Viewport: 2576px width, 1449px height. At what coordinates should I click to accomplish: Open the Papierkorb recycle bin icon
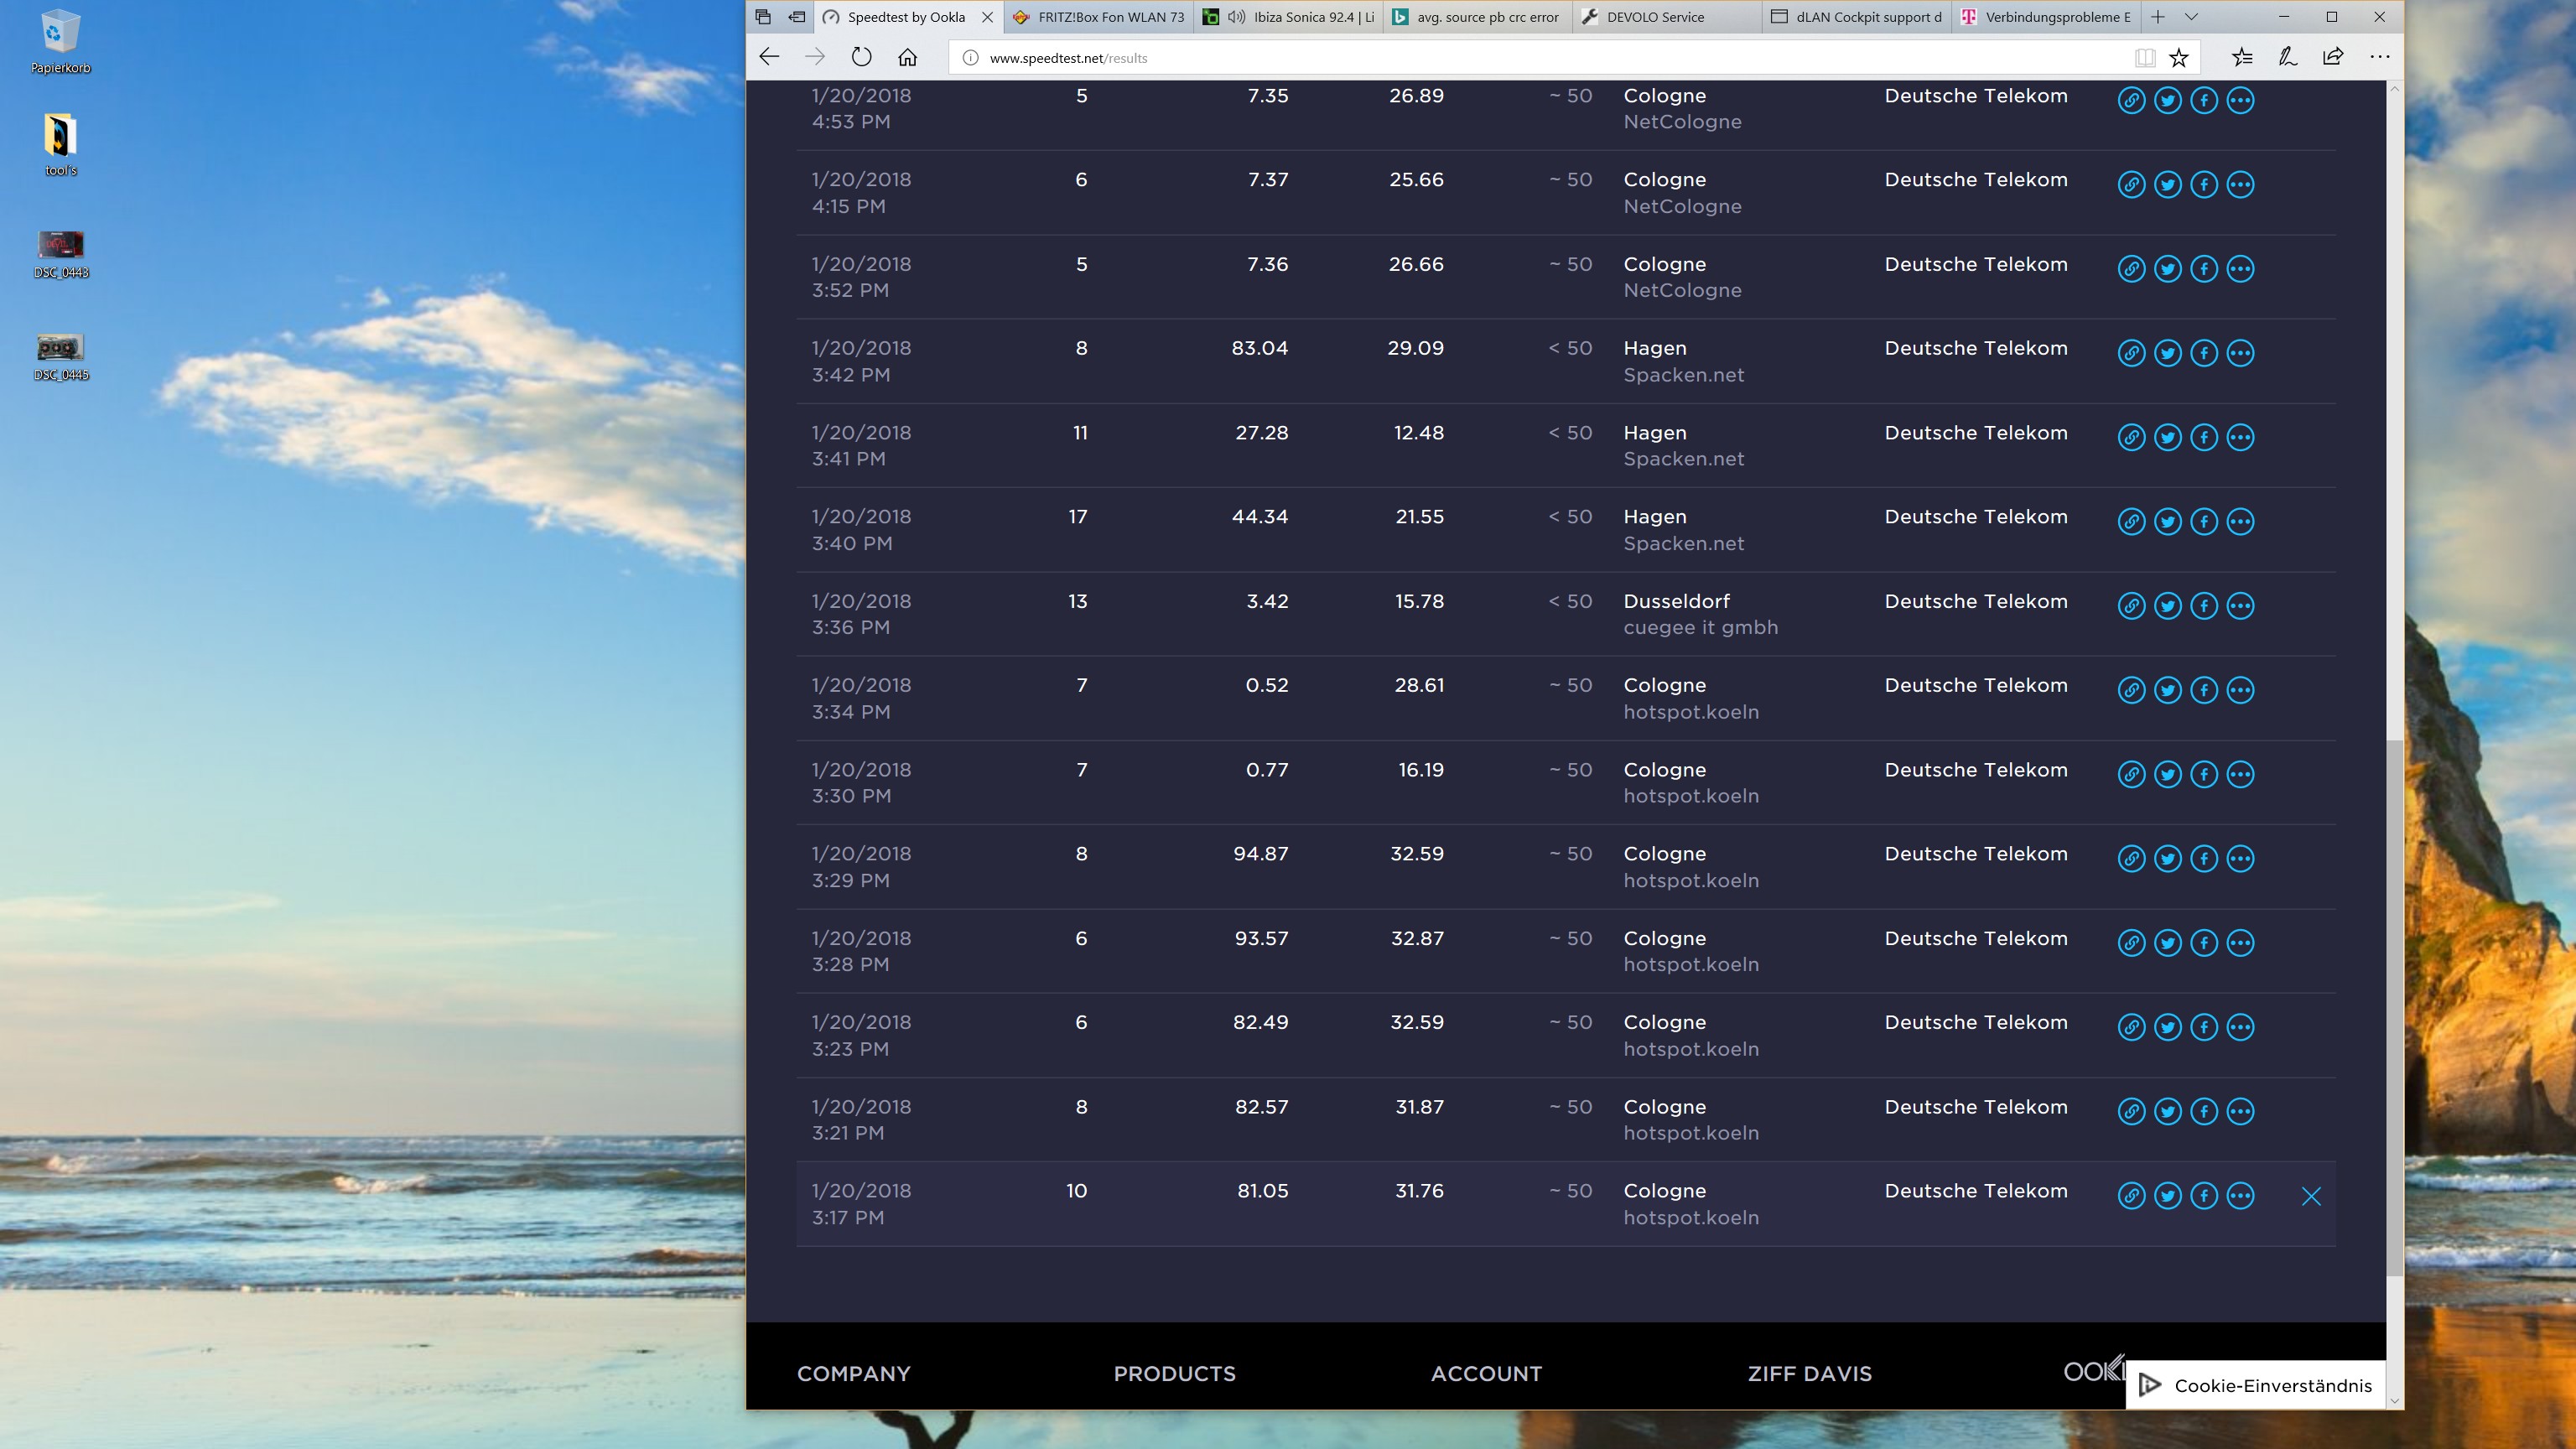[60, 42]
